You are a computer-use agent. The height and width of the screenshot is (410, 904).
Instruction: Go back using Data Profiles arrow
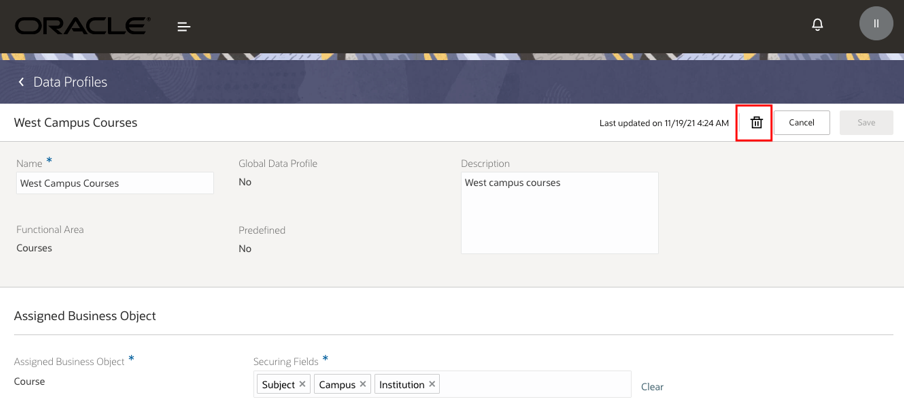point(21,82)
